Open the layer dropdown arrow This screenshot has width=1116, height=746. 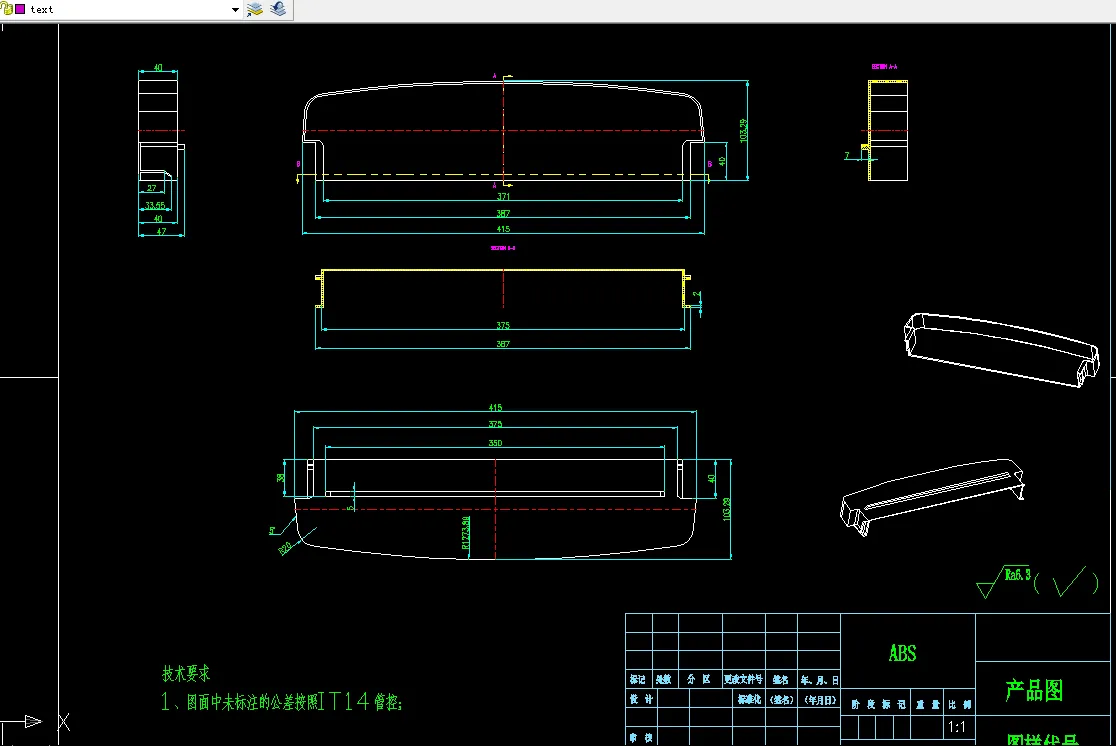pyautogui.click(x=235, y=9)
